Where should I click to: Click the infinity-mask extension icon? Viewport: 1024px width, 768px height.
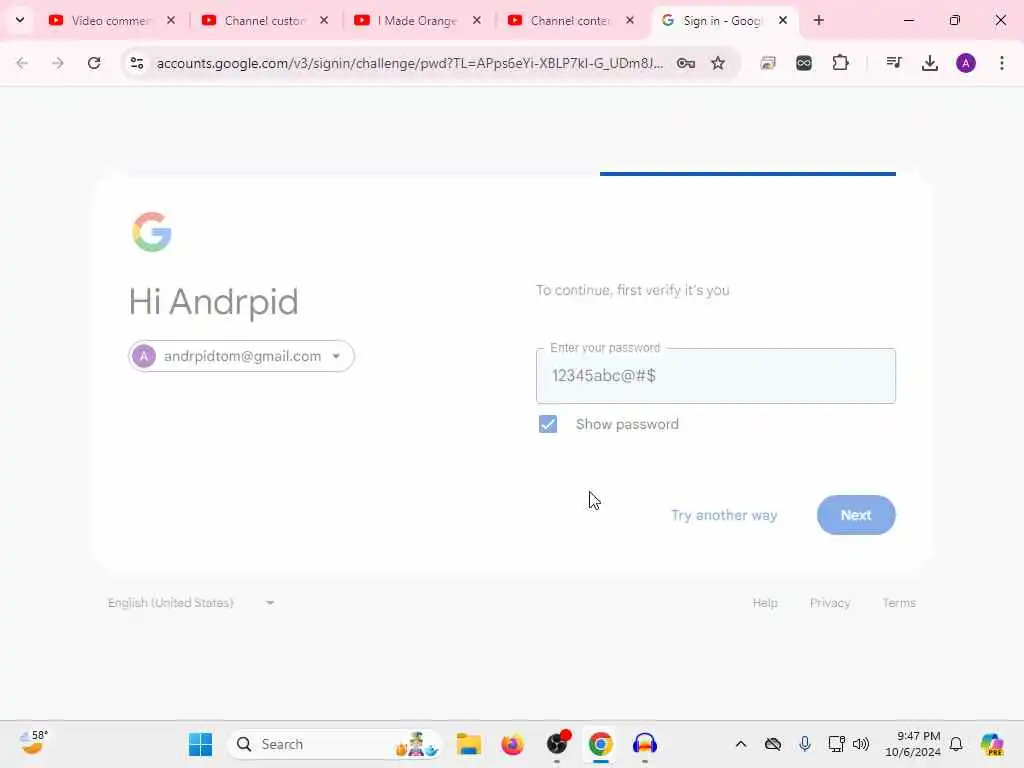804,63
